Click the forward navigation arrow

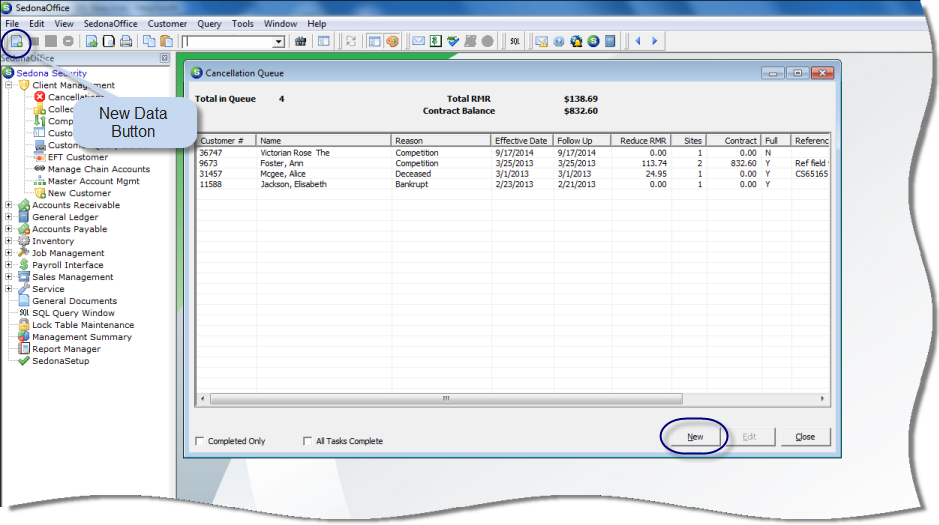click(x=655, y=41)
